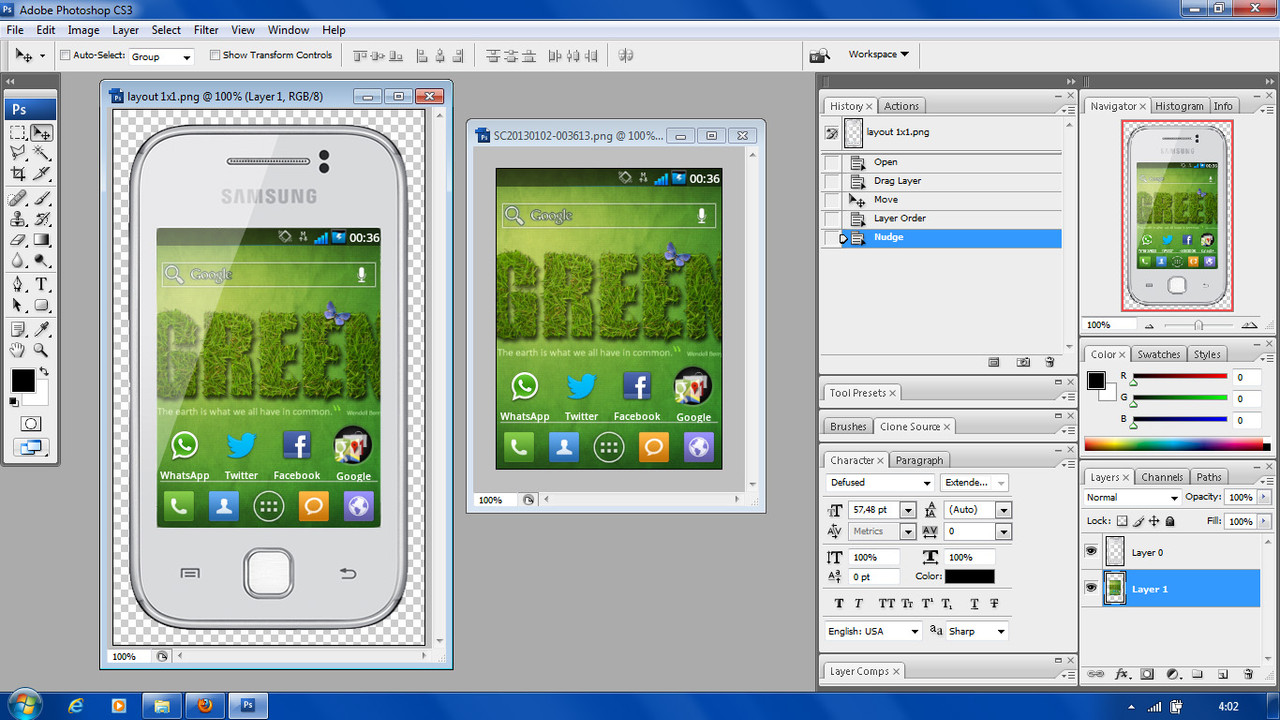Viewport: 1280px width, 720px height.
Task: Select the Eraser tool
Action: 18,240
